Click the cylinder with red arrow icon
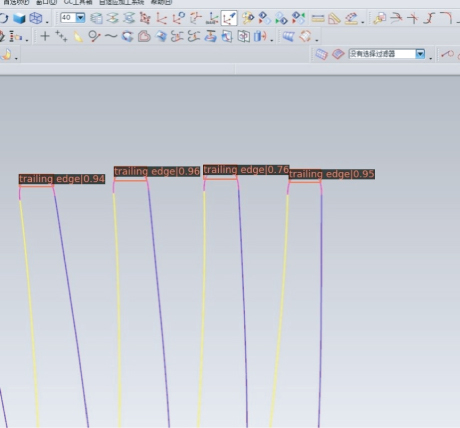The width and height of the screenshot is (460, 428). [260, 36]
